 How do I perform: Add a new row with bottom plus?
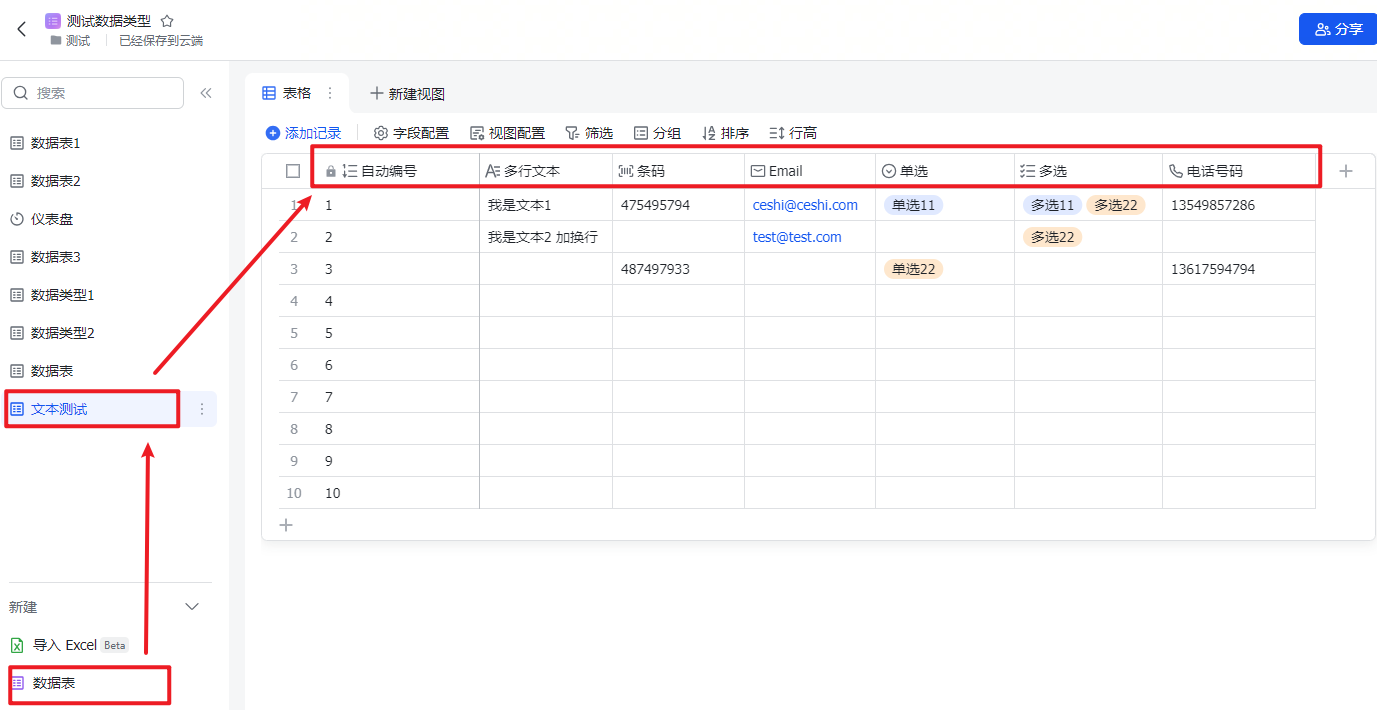[x=286, y=525]
